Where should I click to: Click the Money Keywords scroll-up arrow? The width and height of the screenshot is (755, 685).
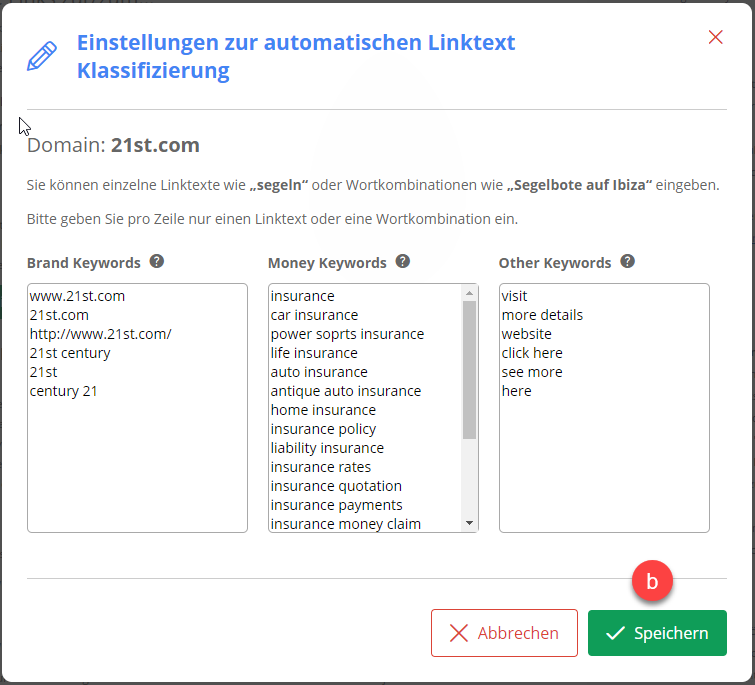(x=469, y=293)
